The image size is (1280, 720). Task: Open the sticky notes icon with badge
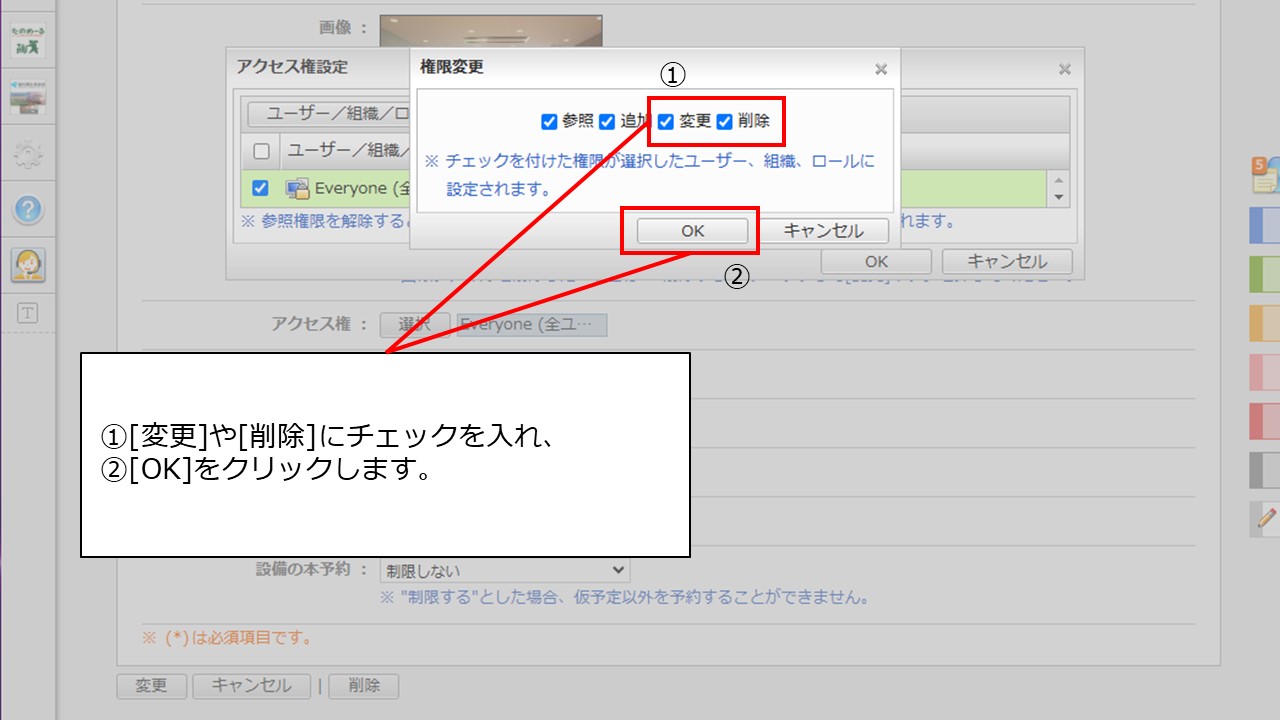click(1264, 175)
